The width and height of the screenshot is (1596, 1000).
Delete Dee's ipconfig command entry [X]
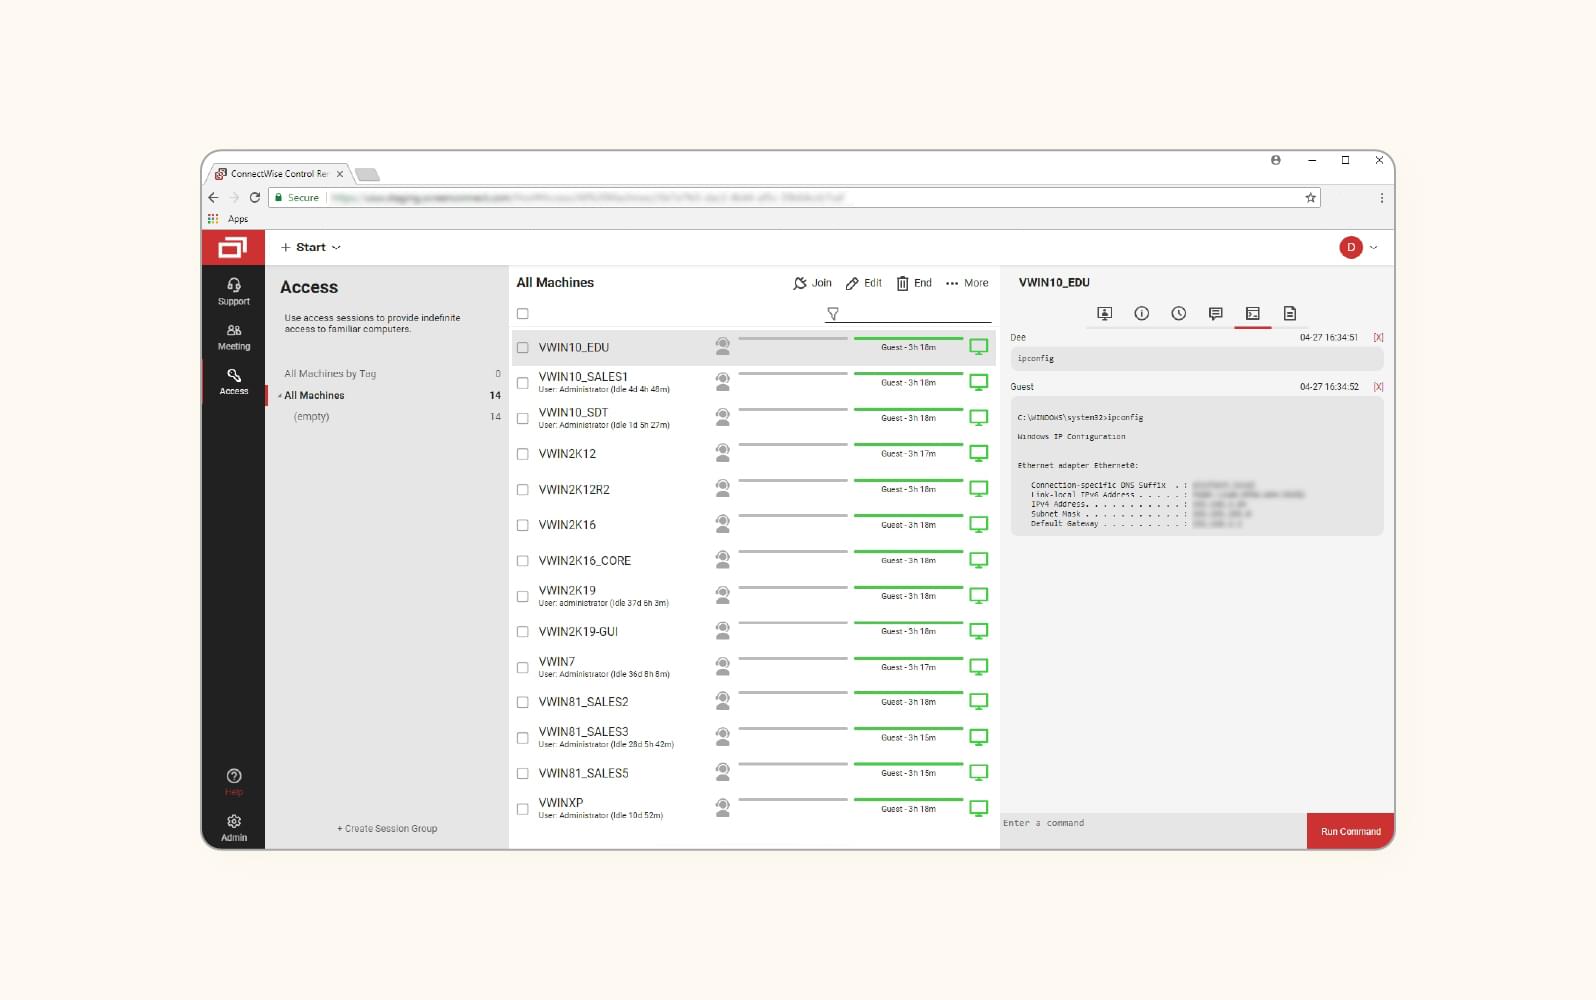coord(1378,338)
